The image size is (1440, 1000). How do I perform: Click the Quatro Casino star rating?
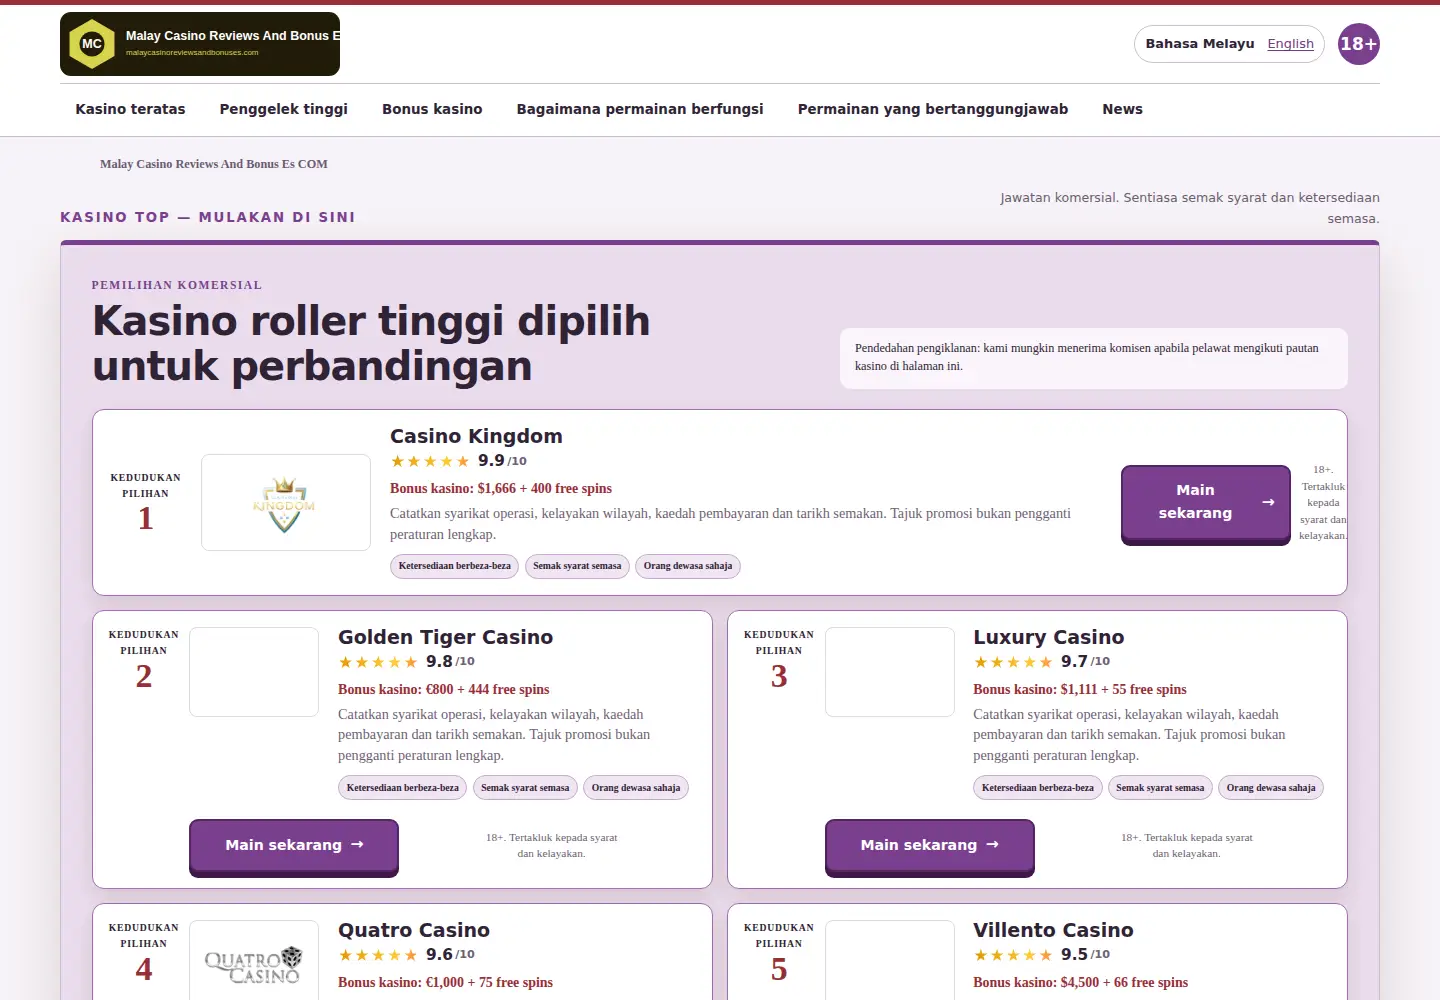click(377, 955)
